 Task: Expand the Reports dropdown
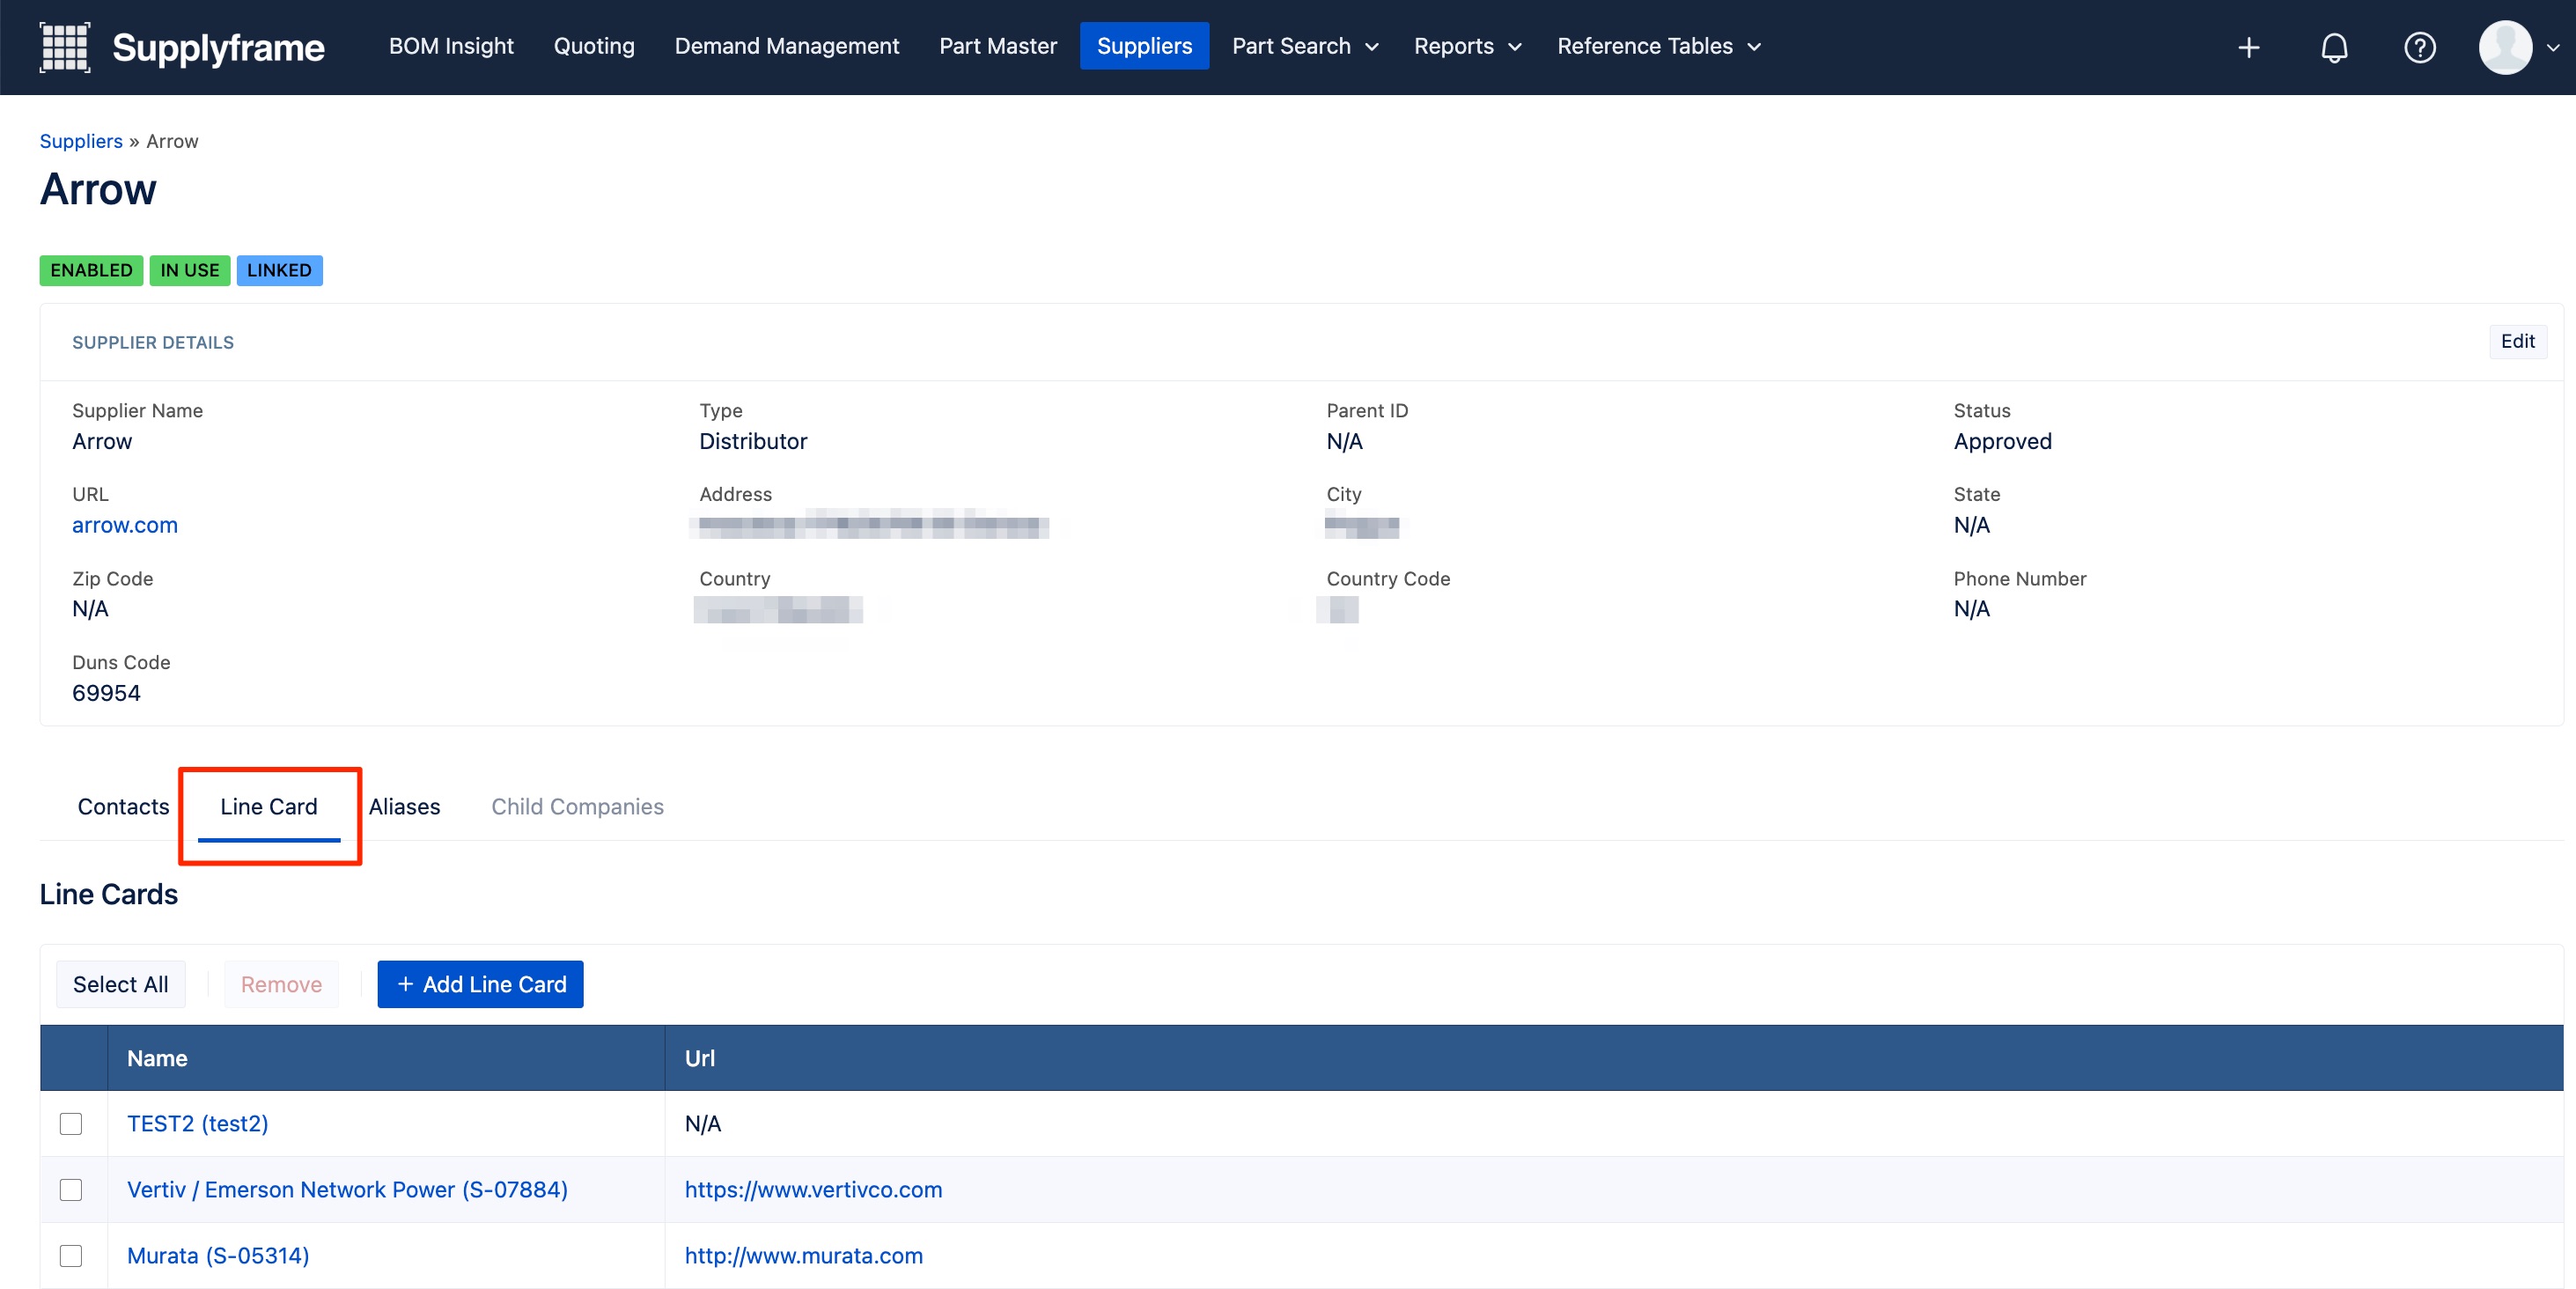(1467, 46)
